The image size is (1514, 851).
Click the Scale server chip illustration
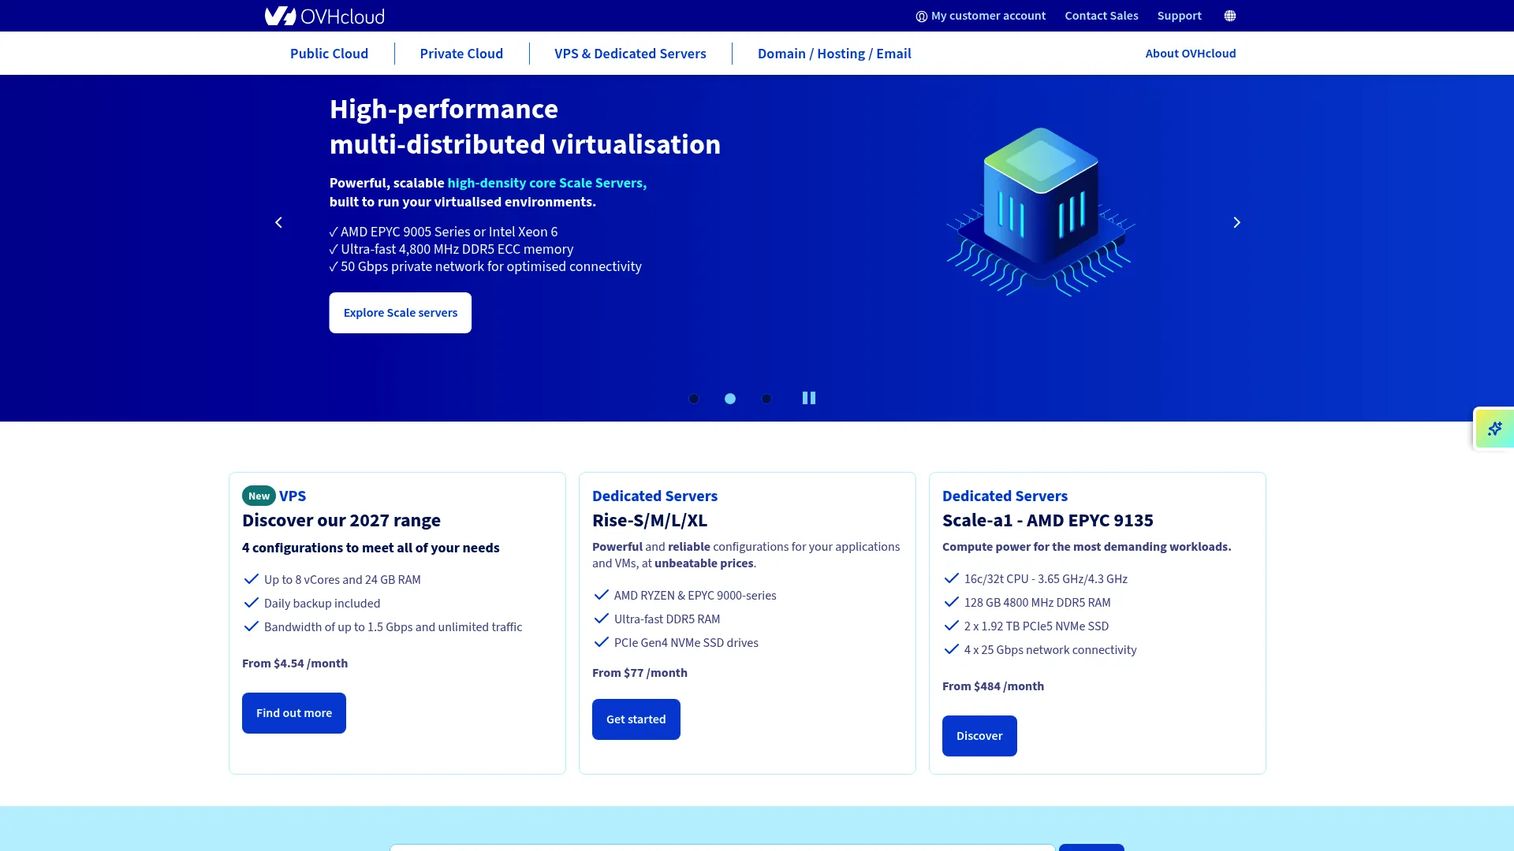tap(1040, 212)
